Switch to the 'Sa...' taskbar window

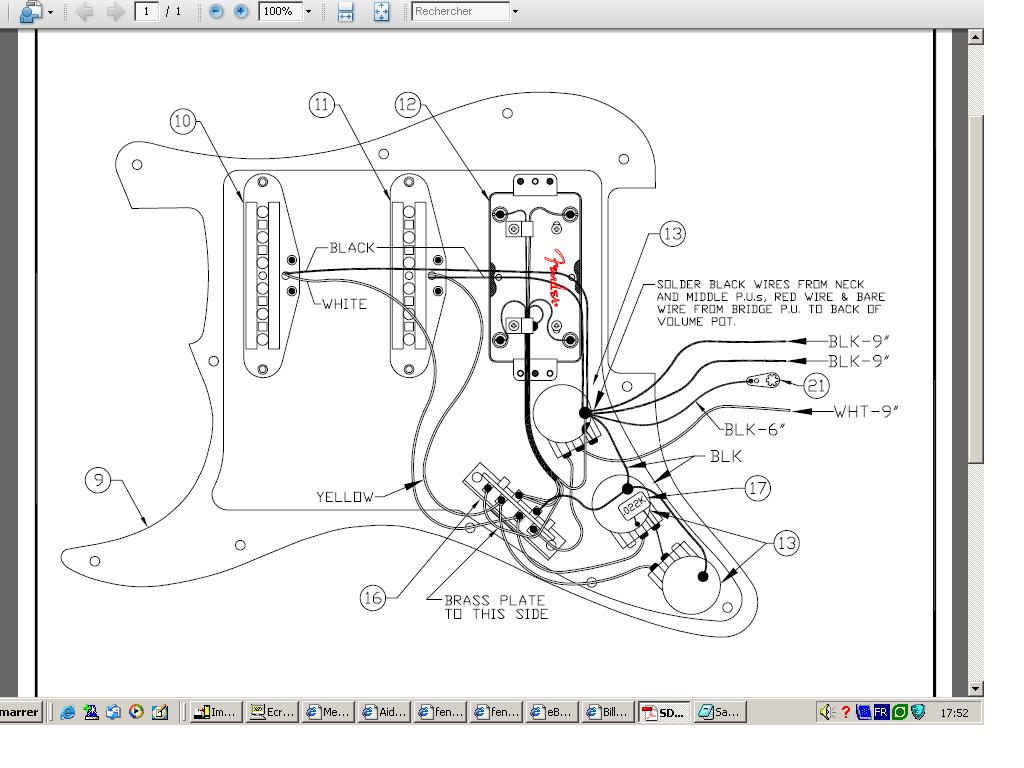coord(720,712)
